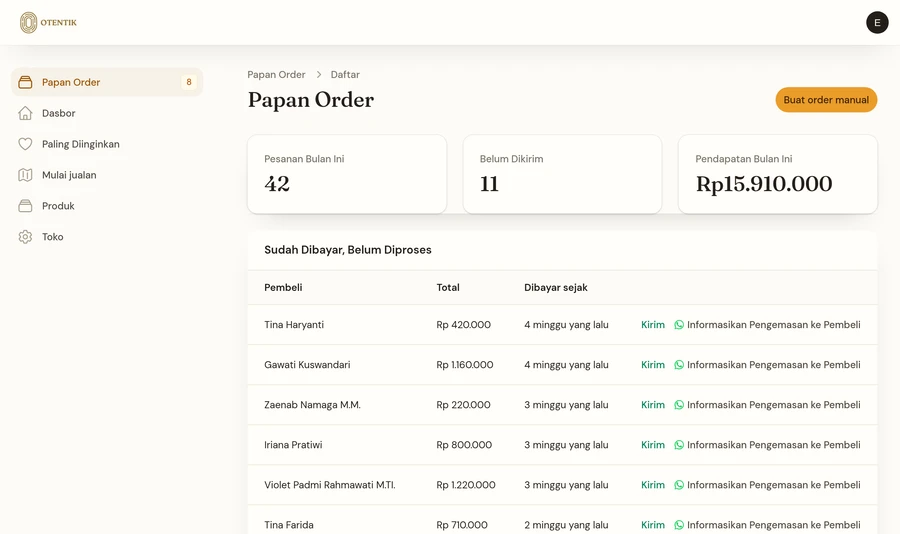Viewport: 900px width, 534px height.
Task: Click the Paling Diinginkan heart icon
Action: pos(25,144)
